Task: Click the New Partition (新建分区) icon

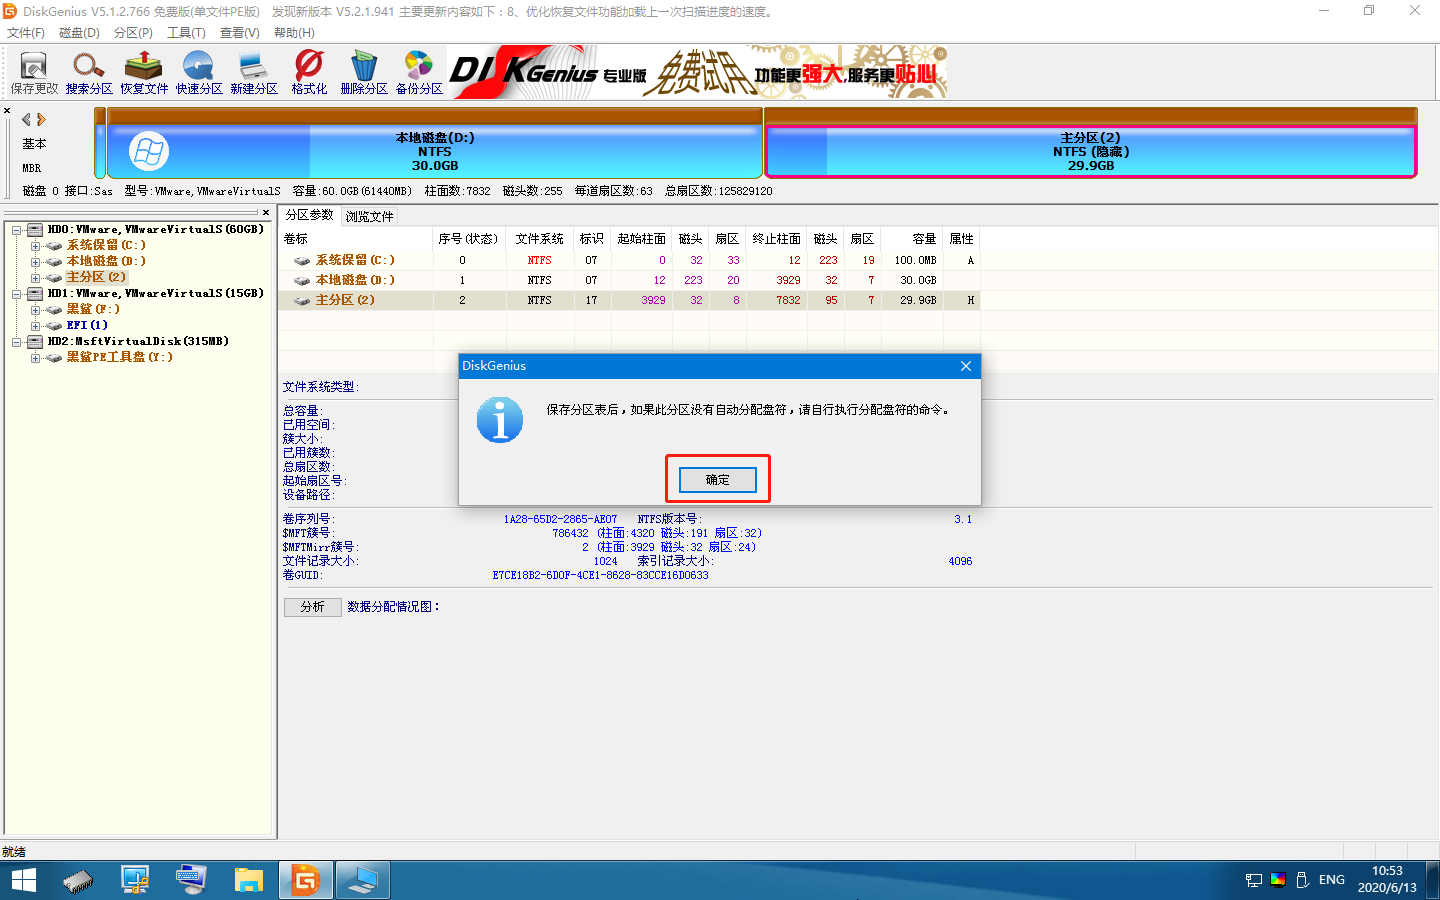Action: coord(254,73)
